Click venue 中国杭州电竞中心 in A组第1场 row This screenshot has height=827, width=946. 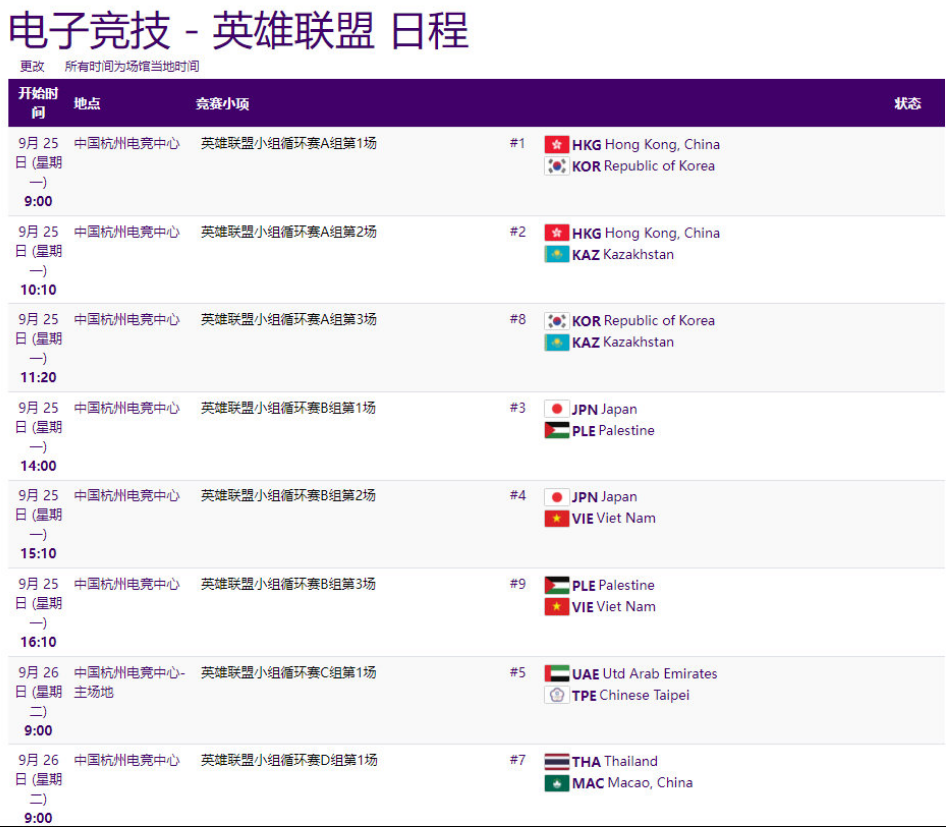pyautogui.click(x=127, y=144)
